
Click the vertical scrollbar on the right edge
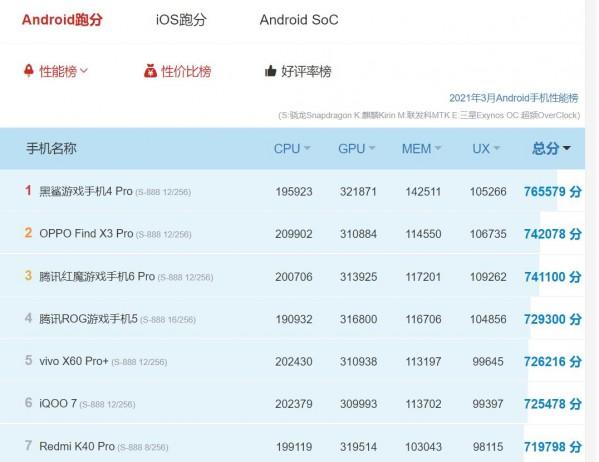click(x=591, y=231)
